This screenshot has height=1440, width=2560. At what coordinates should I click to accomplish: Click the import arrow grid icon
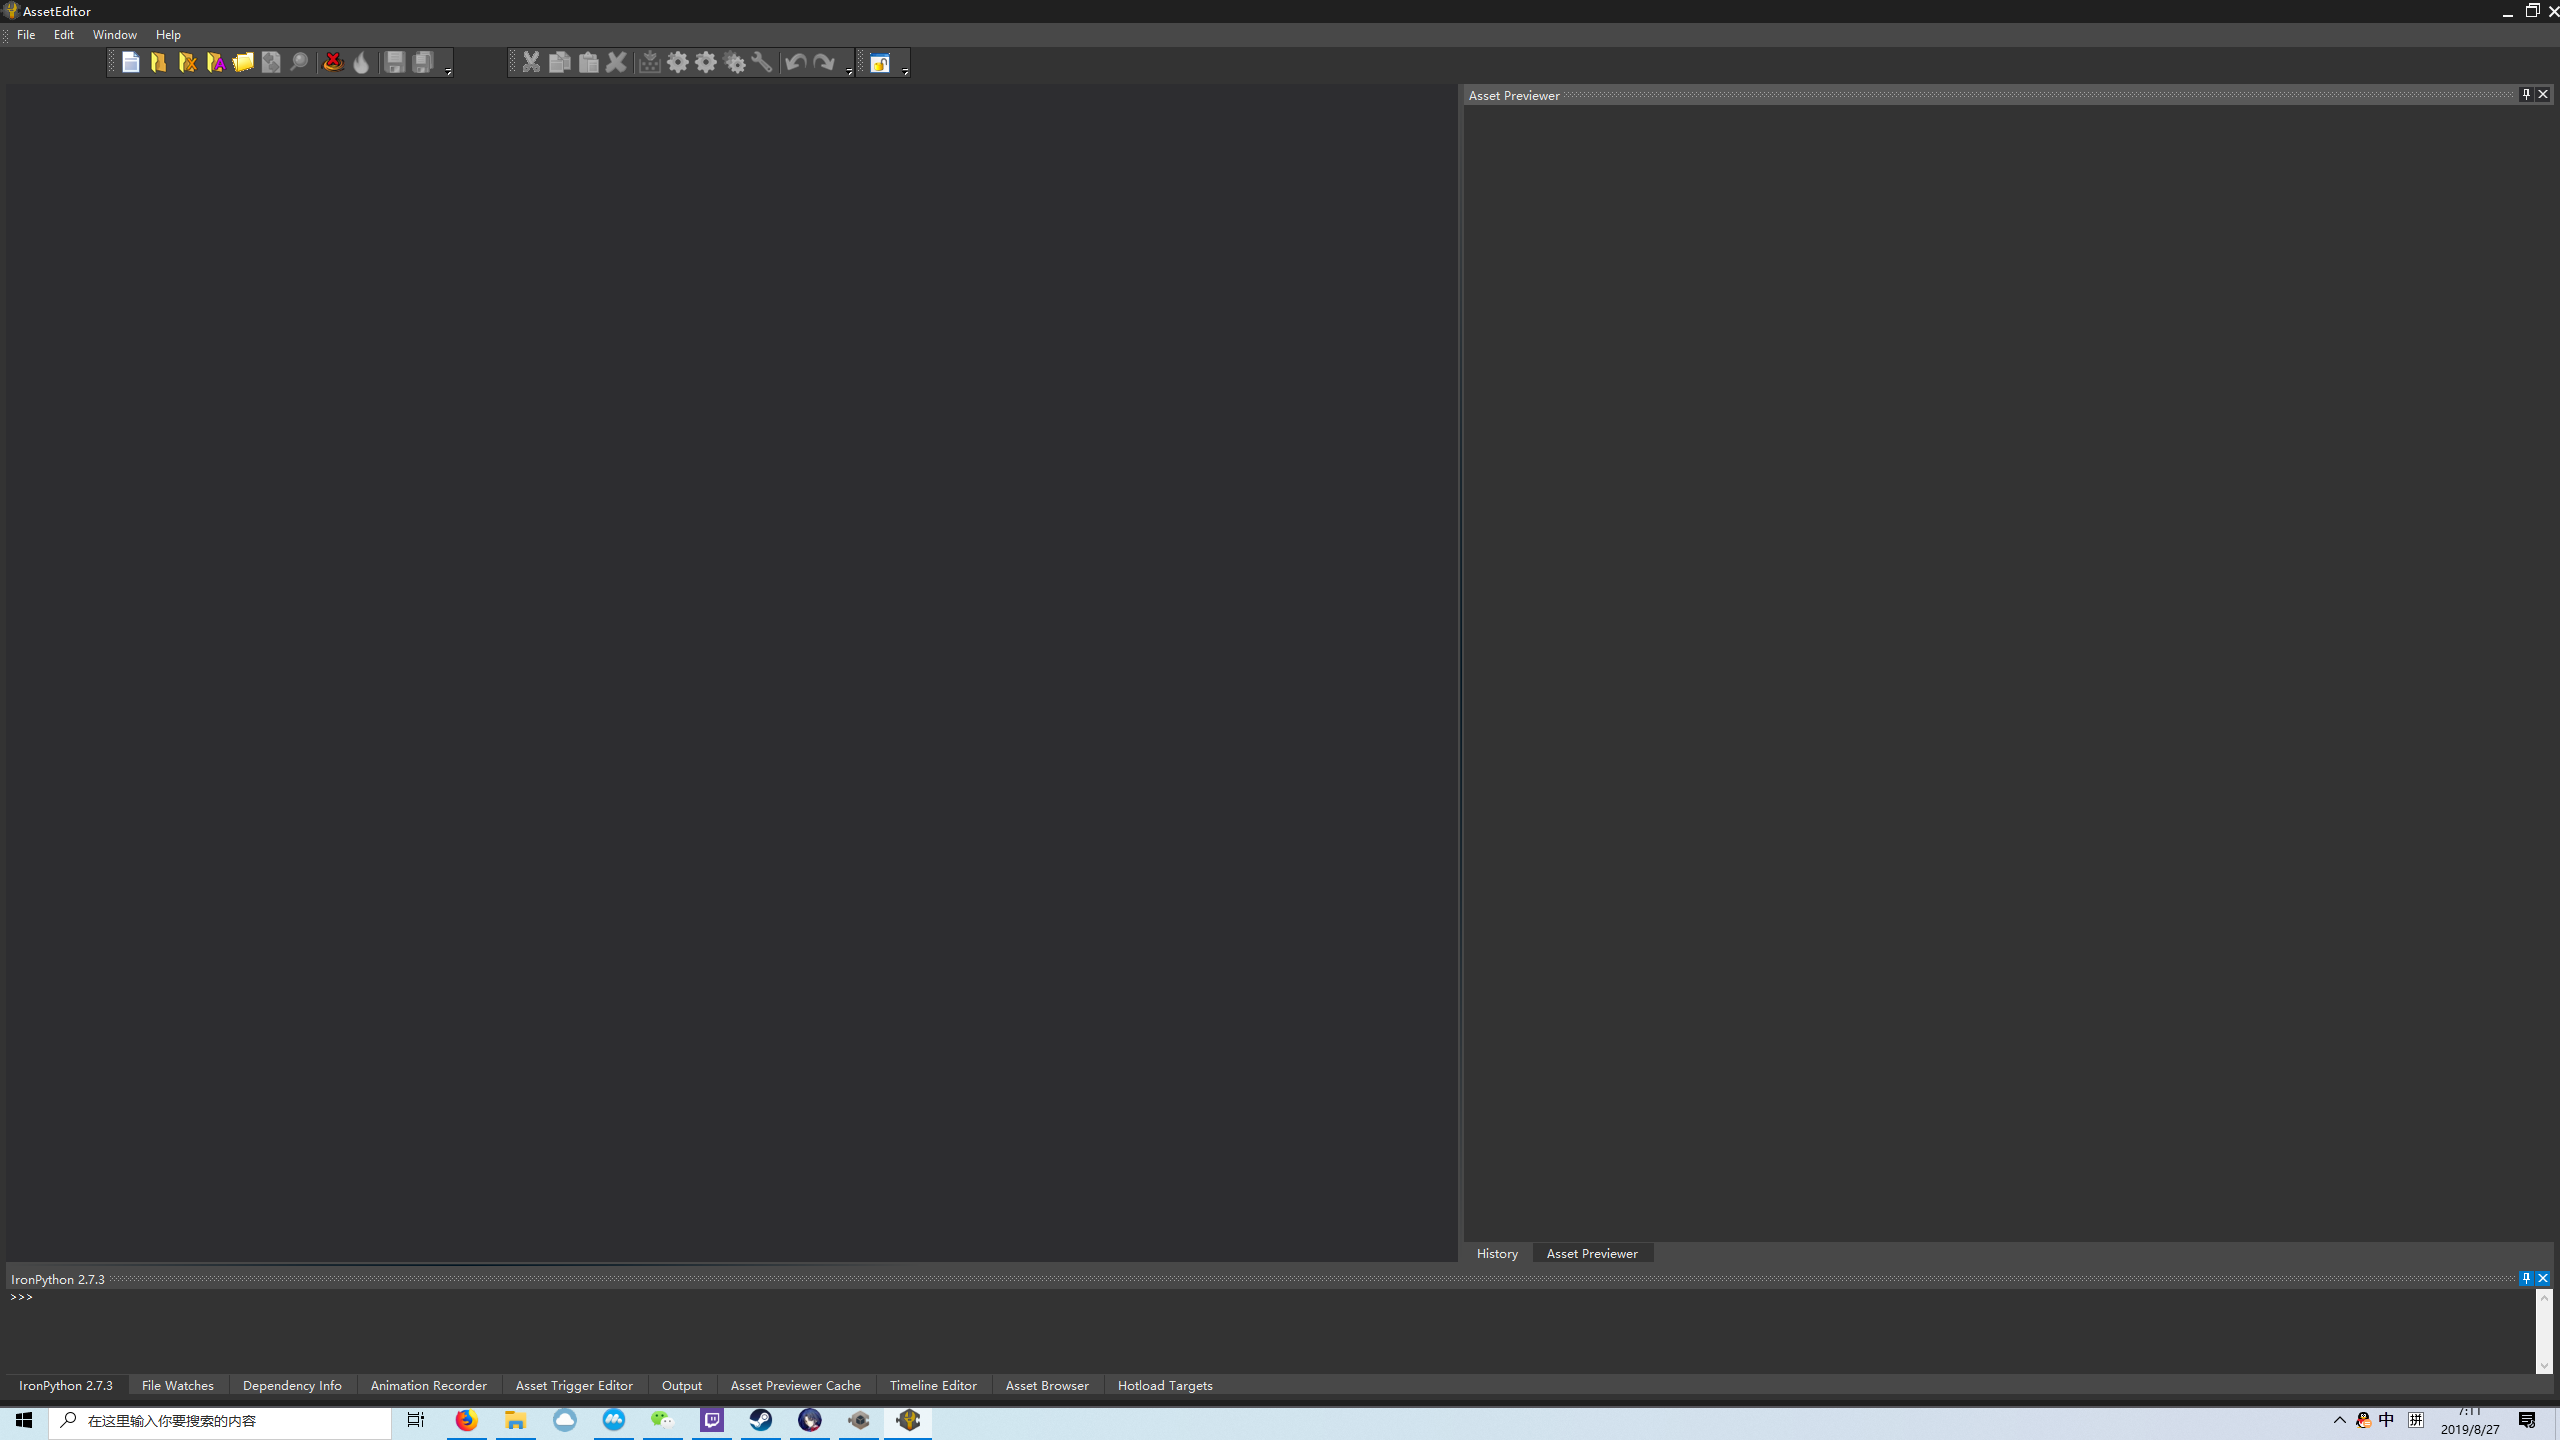(x=649, y=63)
